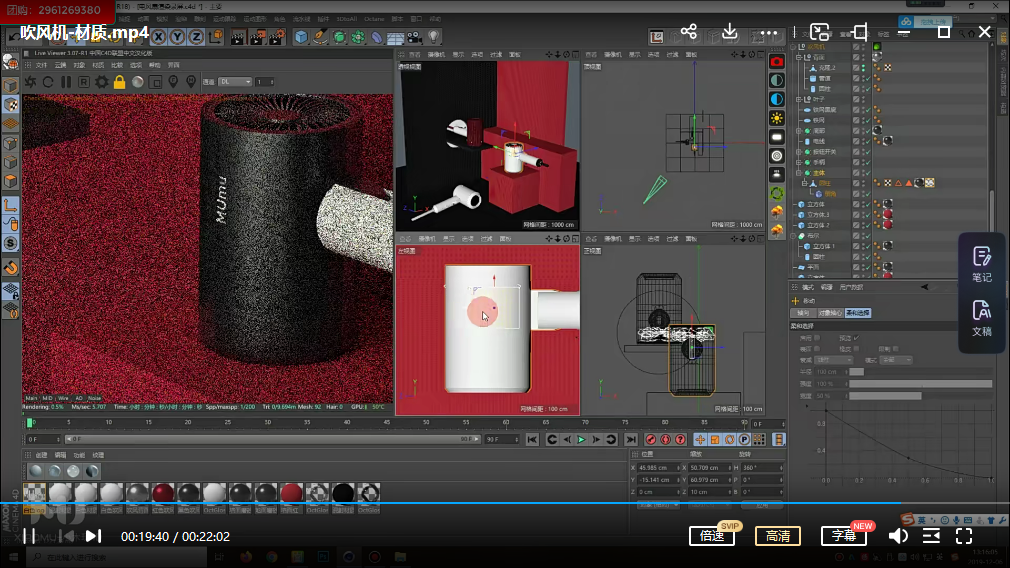
Task: Open the 高清 quality selector
Action: (x=777, y=536)
